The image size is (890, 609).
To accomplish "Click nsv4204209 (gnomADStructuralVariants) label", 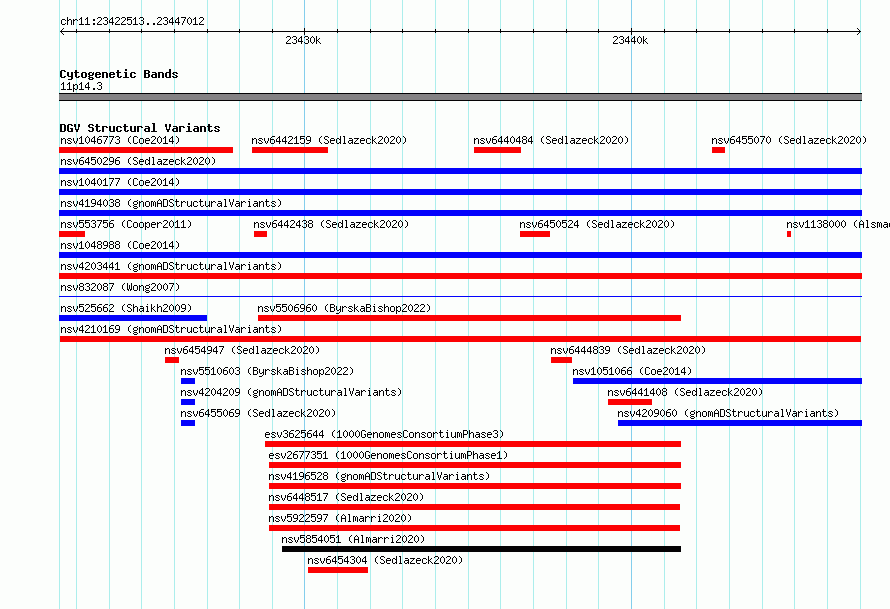I will tap(291, 392).
